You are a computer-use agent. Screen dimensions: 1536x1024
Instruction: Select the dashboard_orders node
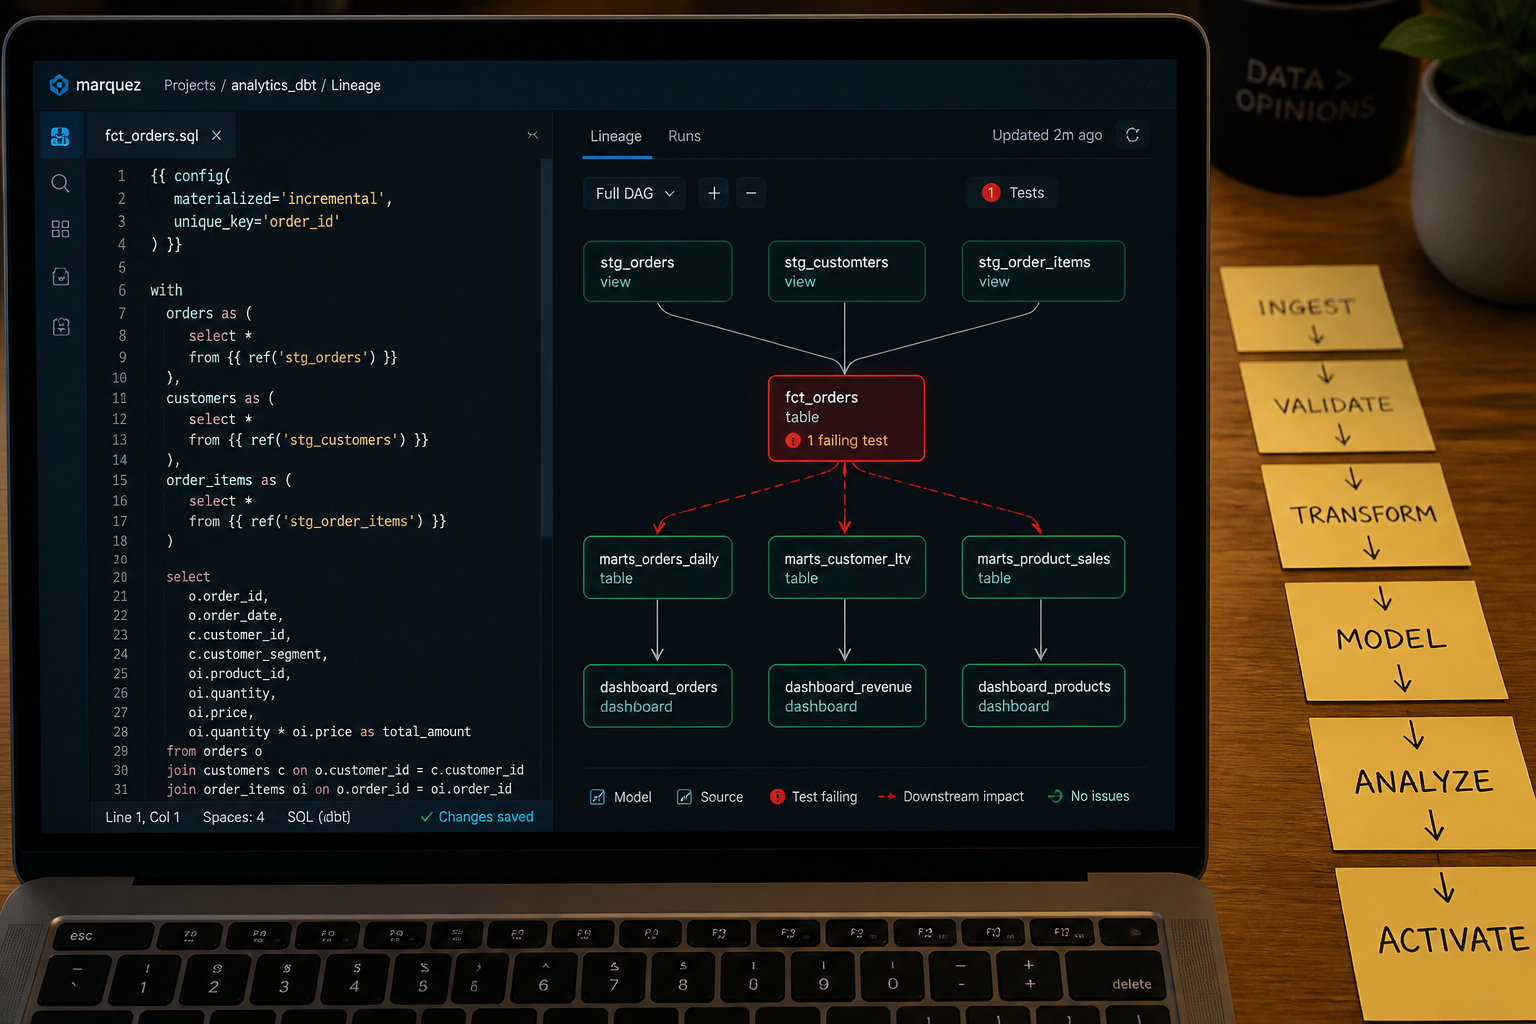point(658,696)
